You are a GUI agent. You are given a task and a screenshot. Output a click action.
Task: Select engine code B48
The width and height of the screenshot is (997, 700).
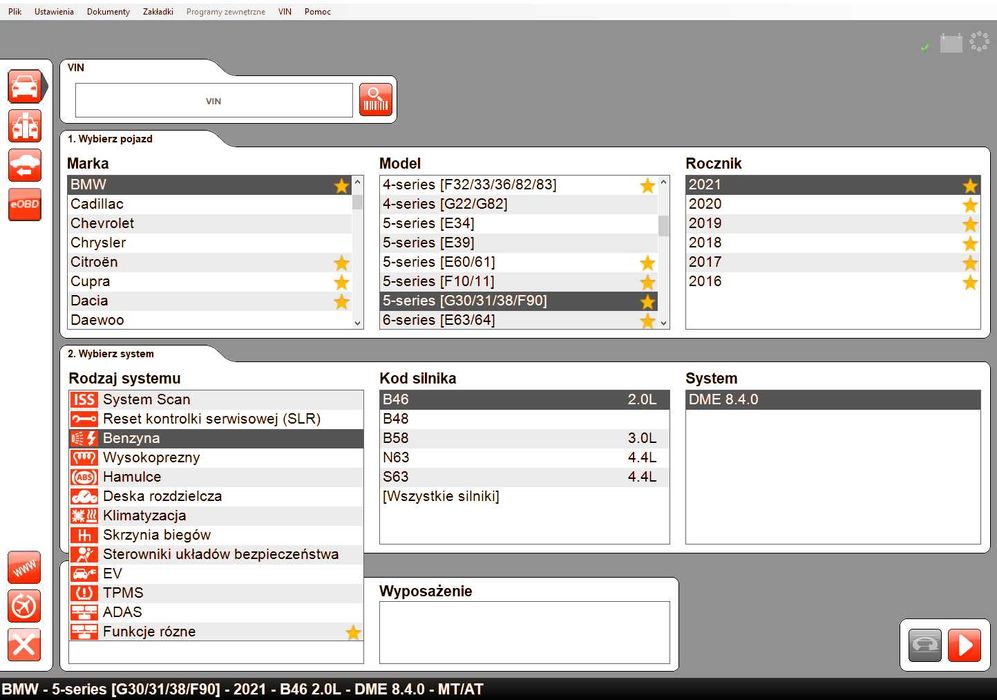click(525, 418)
